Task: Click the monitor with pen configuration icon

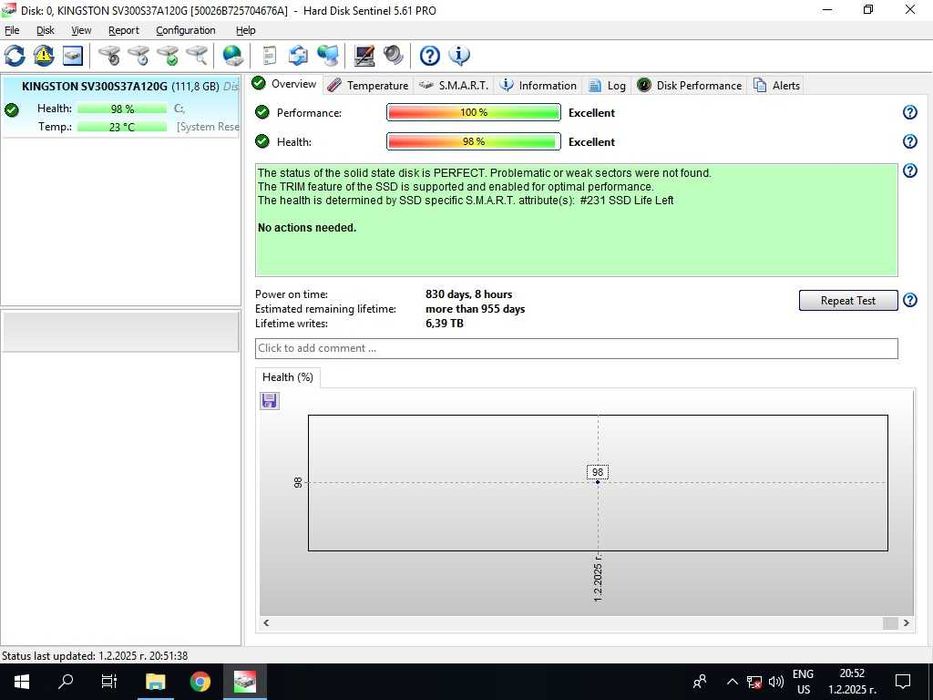Action: pyautogui.click(x=364, y=56)
